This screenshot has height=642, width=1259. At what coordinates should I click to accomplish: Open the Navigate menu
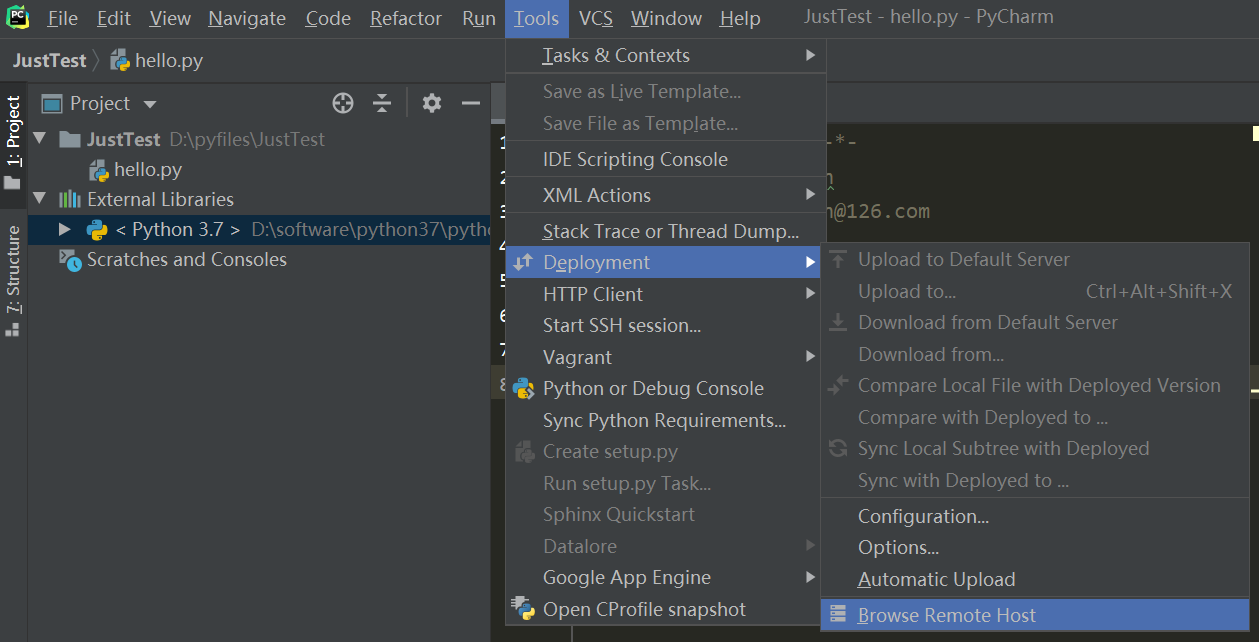tap(247, 18)
